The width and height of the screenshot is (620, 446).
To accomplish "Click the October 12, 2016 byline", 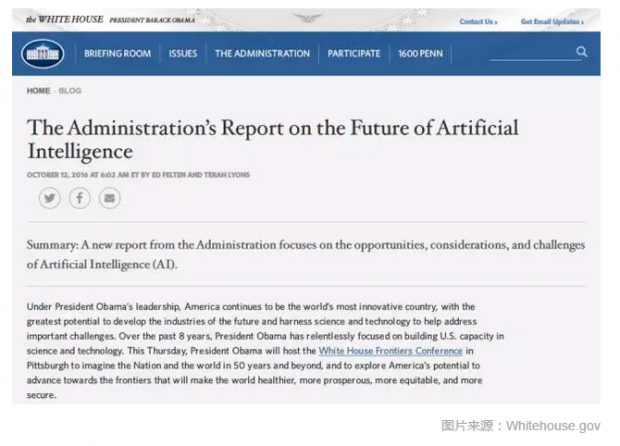I will pyautogui.click(x=138, y=175).
